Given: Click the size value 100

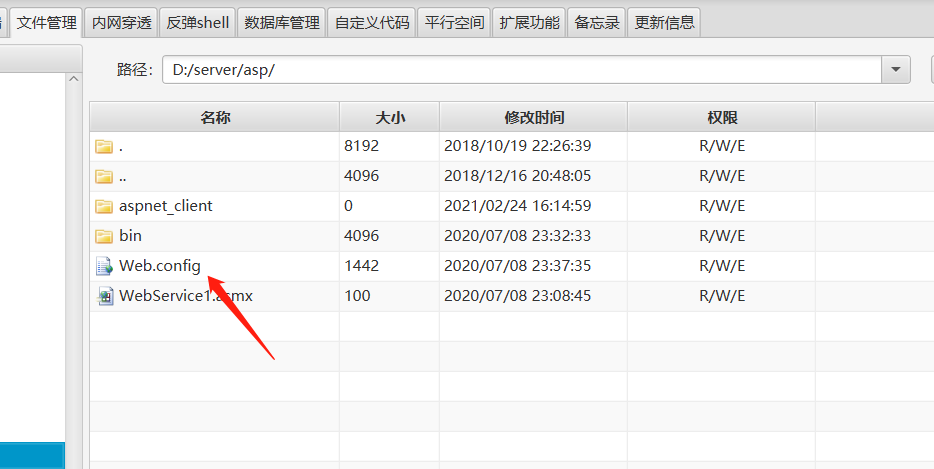Looking at the screenshot, I should click(357, 296).
